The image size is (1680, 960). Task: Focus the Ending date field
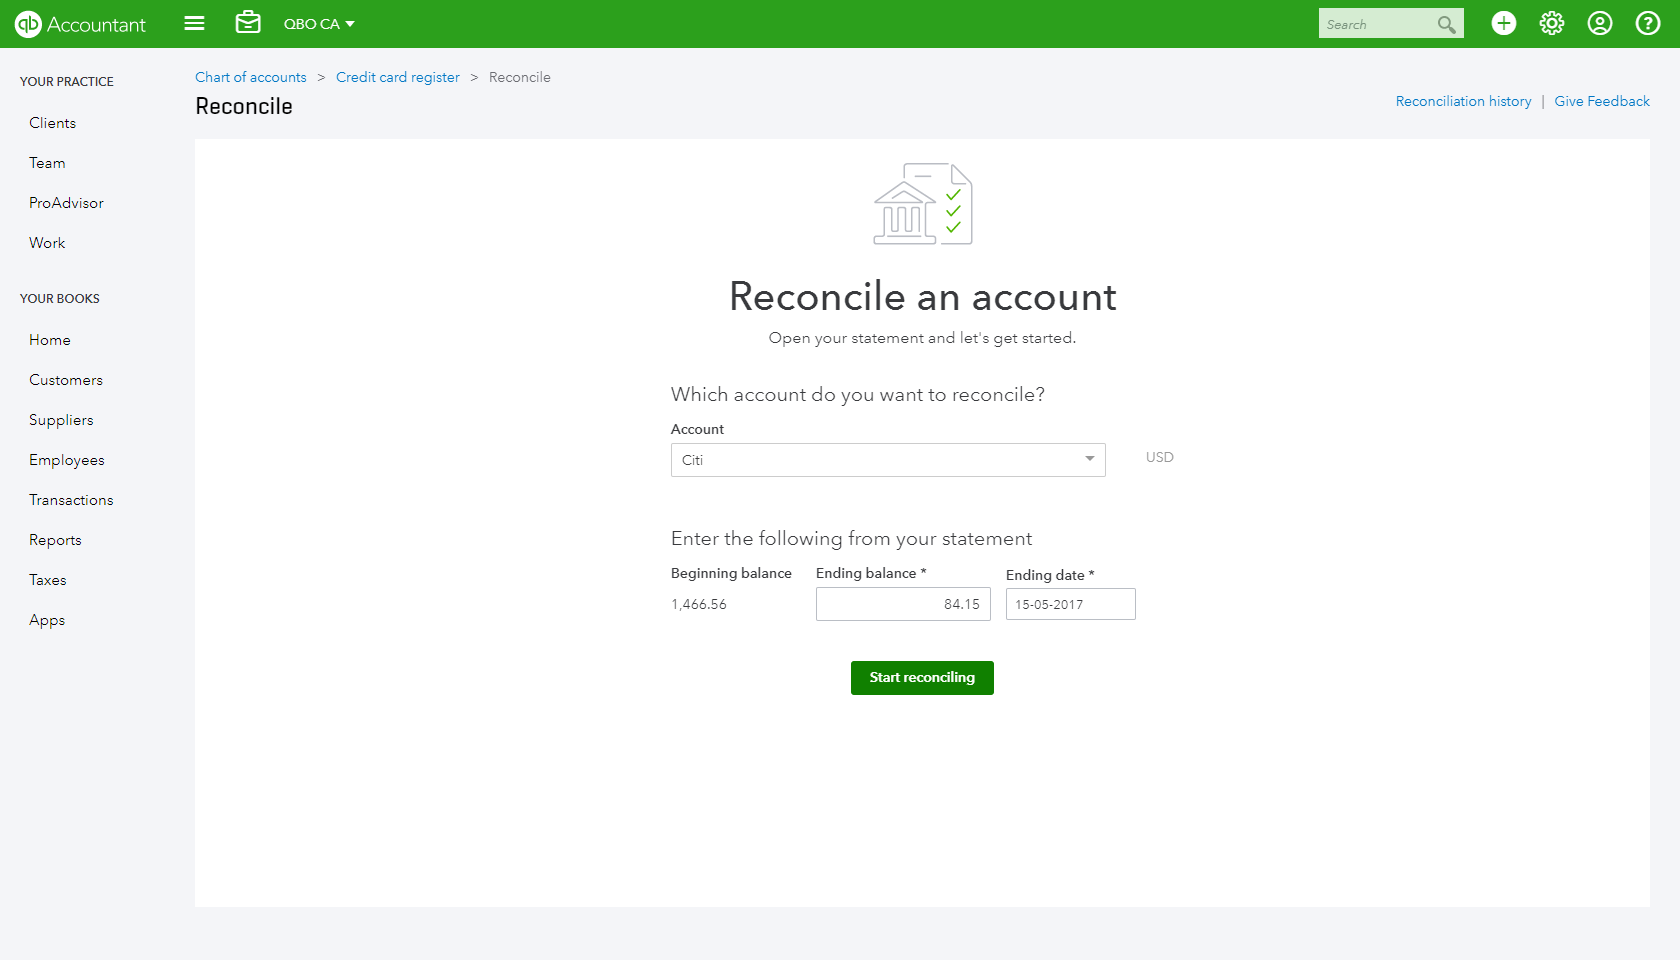click(x=1070, y=604)
